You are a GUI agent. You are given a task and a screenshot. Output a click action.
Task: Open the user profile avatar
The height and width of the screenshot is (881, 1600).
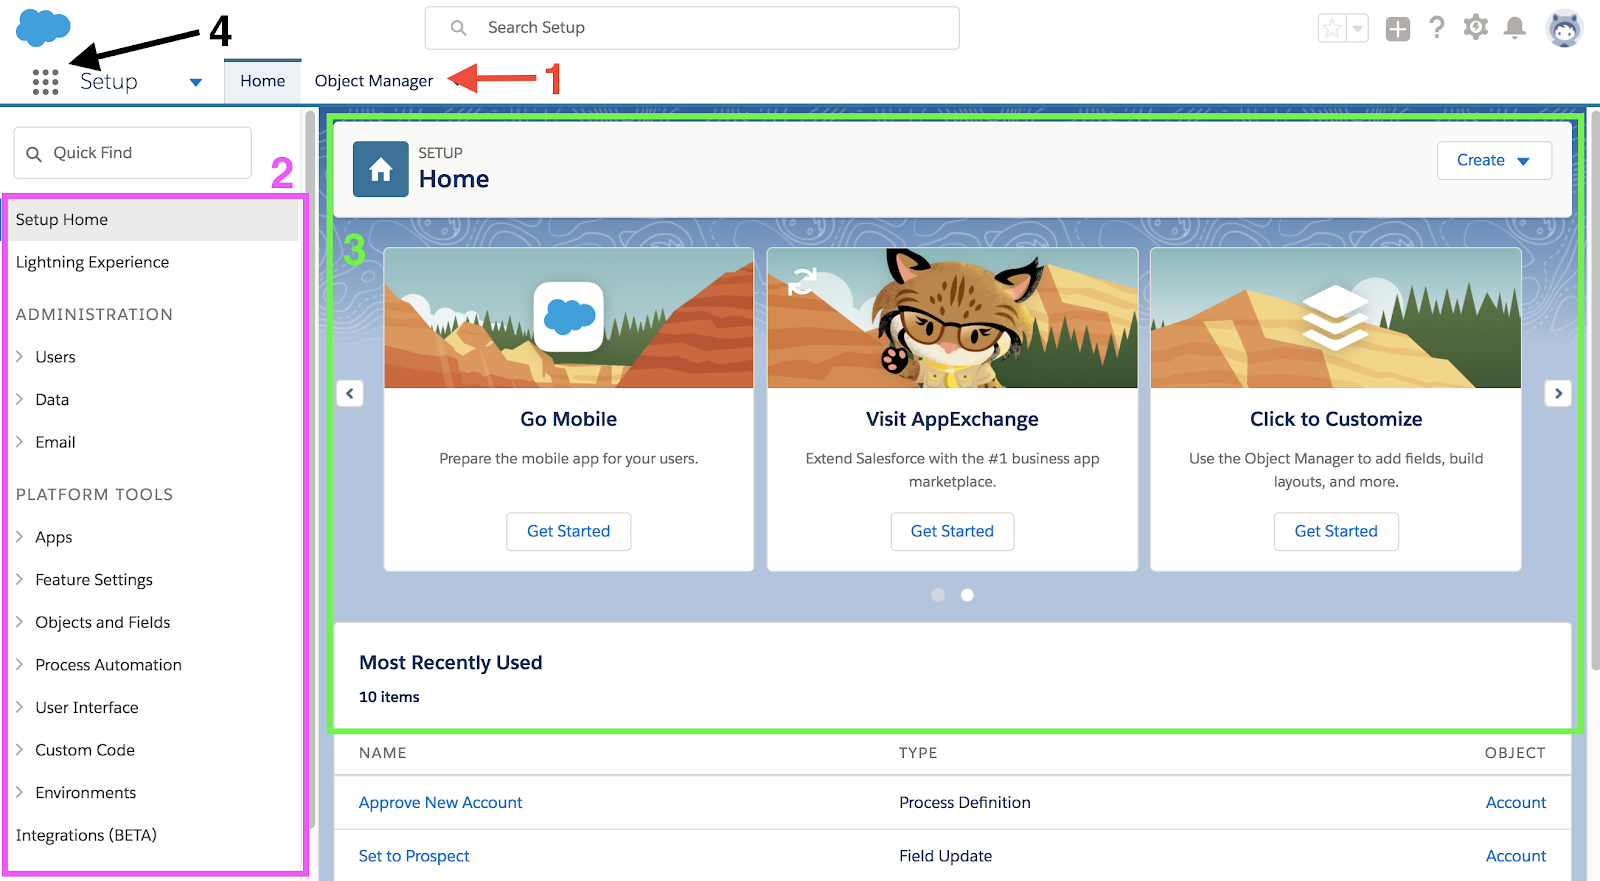coord(1563,29)
